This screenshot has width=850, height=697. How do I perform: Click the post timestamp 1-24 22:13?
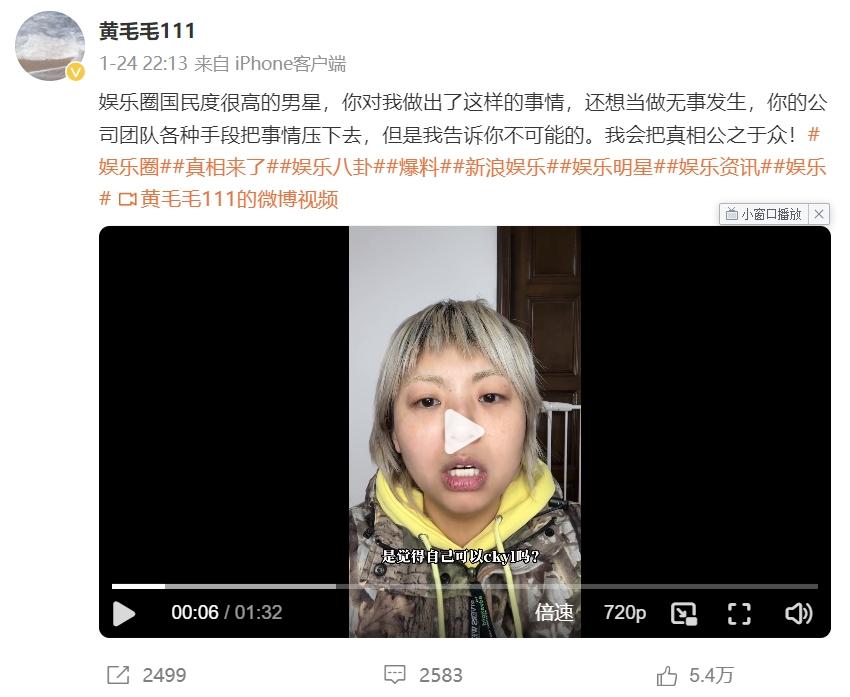144,64
